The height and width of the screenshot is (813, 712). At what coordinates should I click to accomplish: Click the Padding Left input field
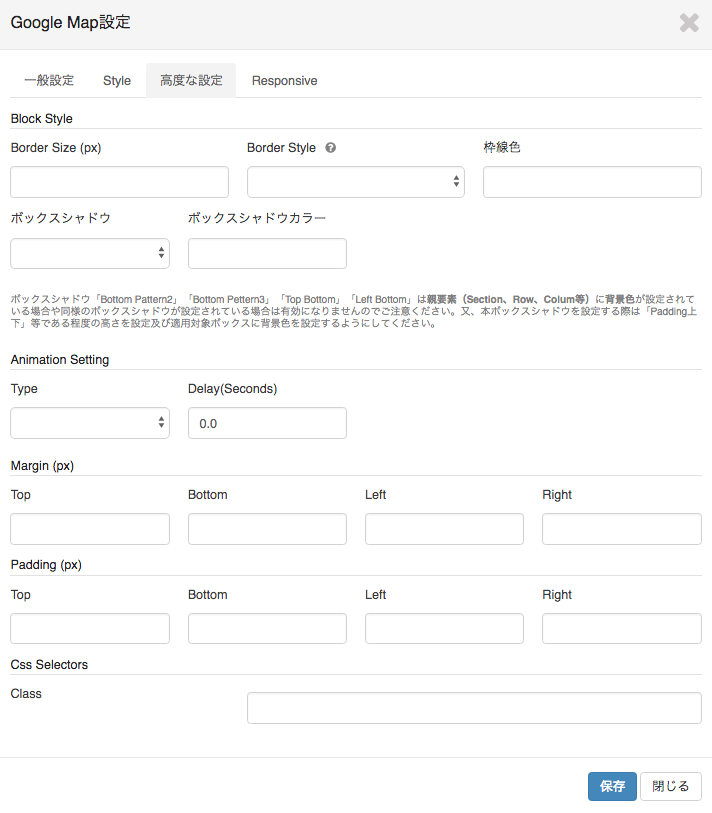pyautogui.click(x=444, y=628)
